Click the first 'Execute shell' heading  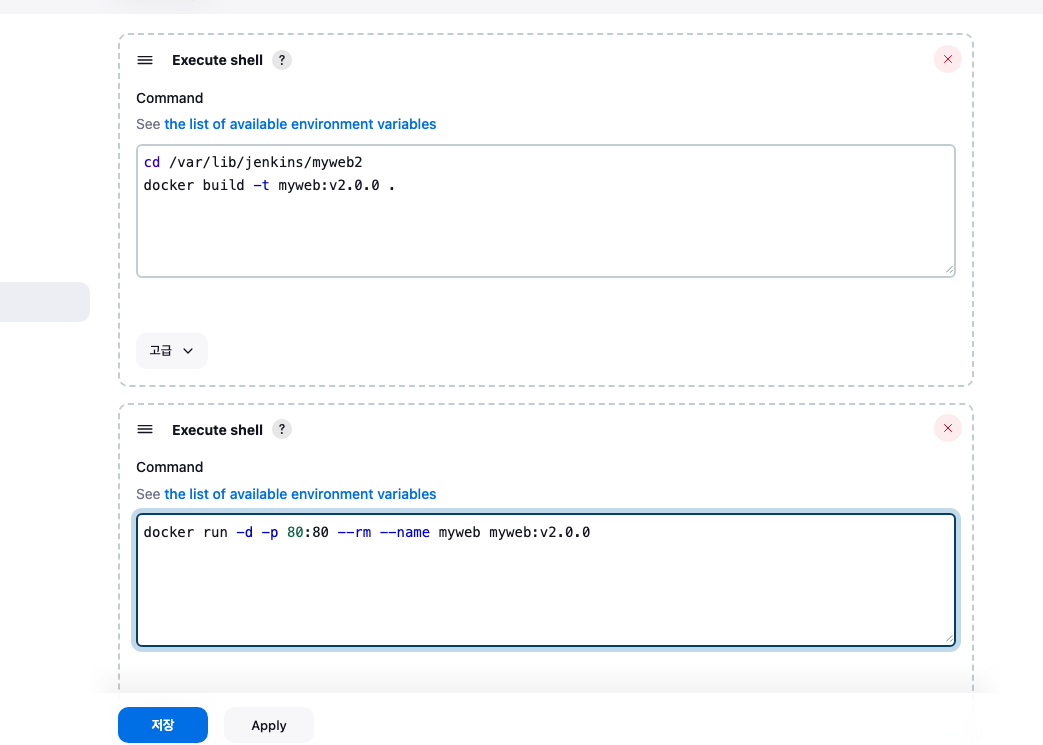pyautogui.click(x=218, y=61)
